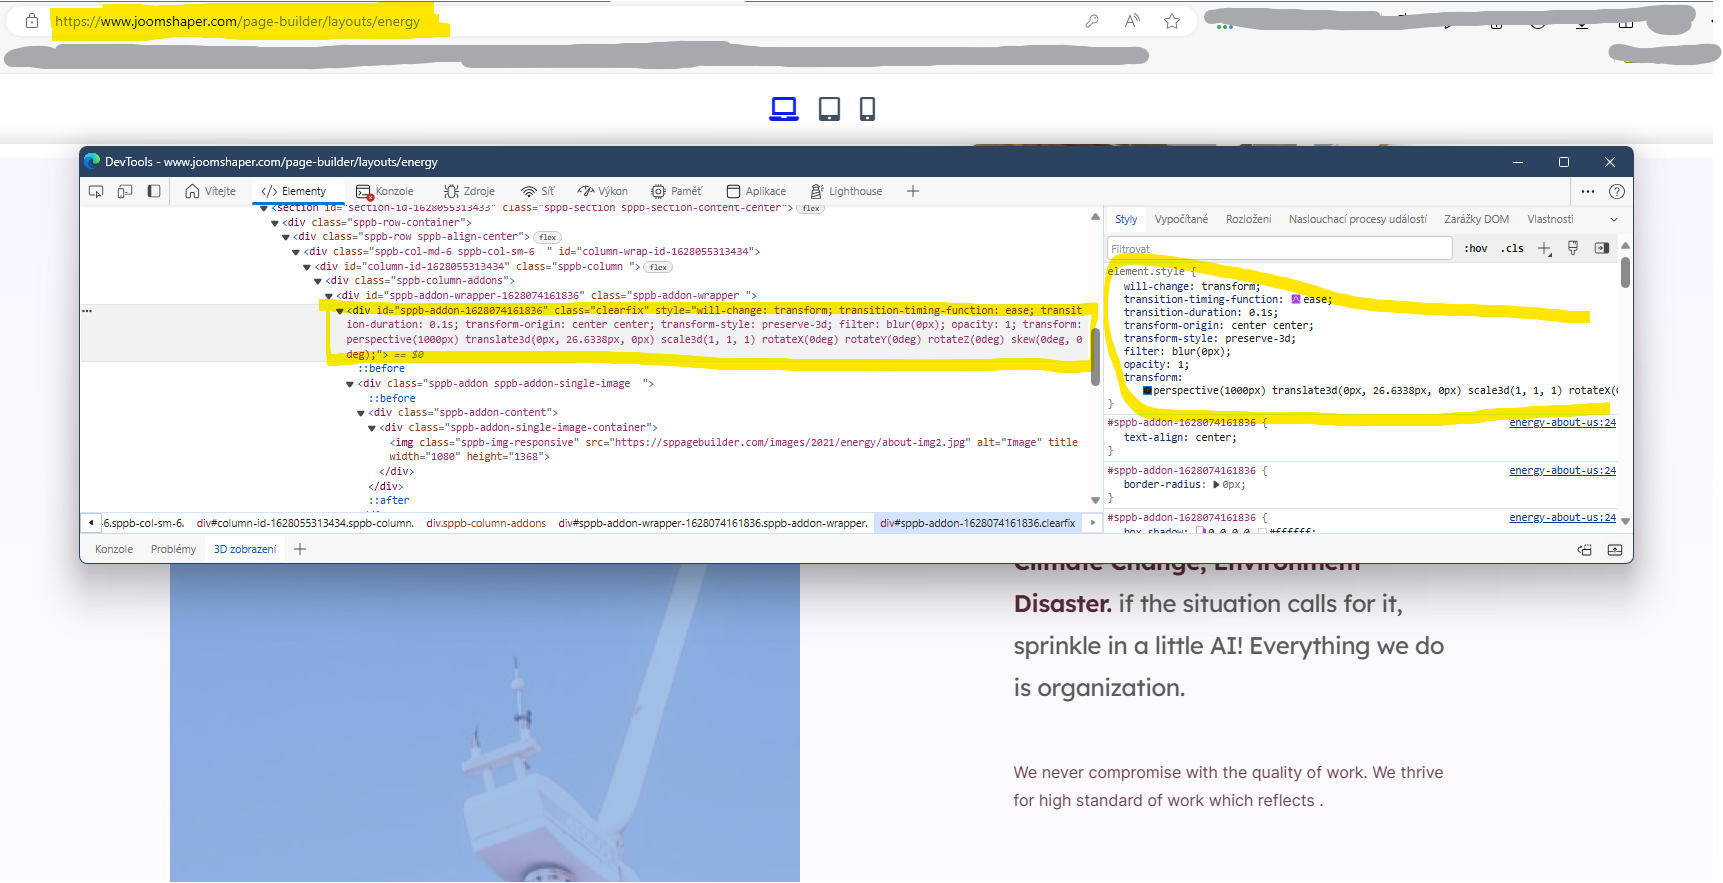This screenshot has height=883, width=1723.
Task: Toggle flex badge on sppb-row align-center div
Action: point(547,237)
